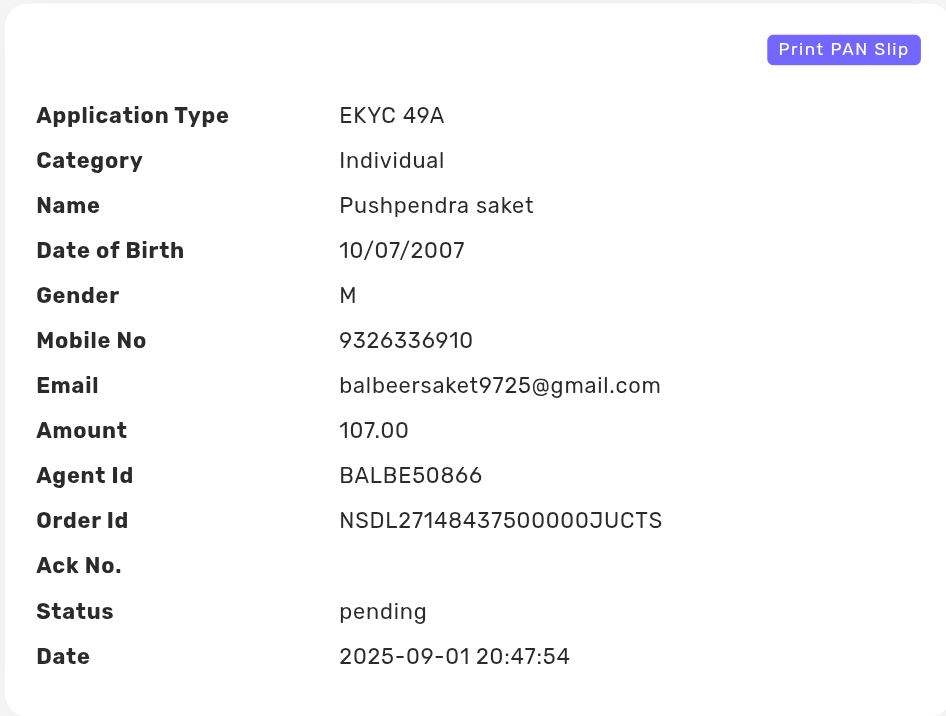The height and width of the screenshot is (716, 946).
Task: Click the amount value 107.00
Action: [374, 431]
